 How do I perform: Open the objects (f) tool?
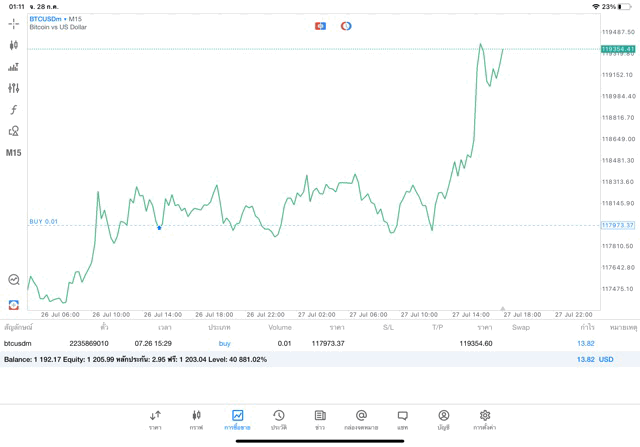point(14,110)
